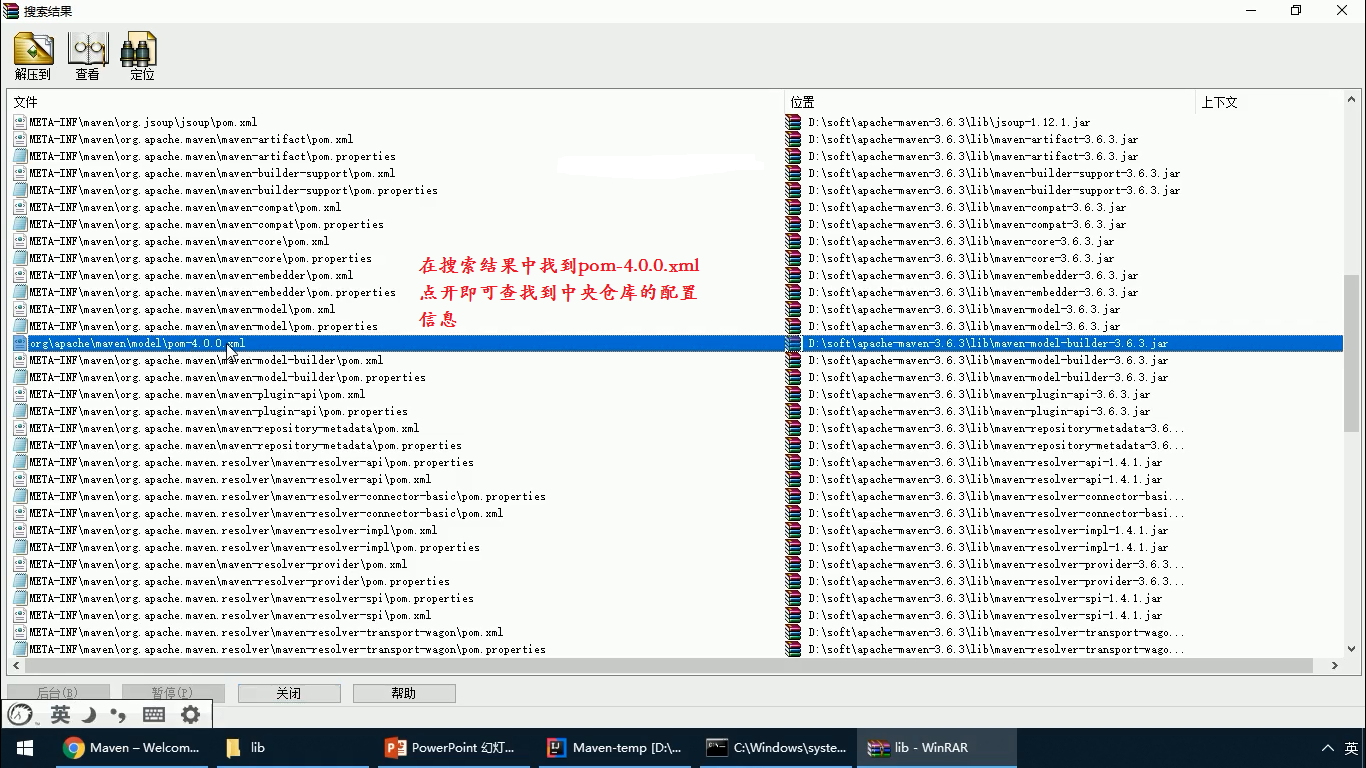Toggle the IME moon (half-width) icon
The height and width of the screenshot is (768, 1366).
tap(89, 714)
